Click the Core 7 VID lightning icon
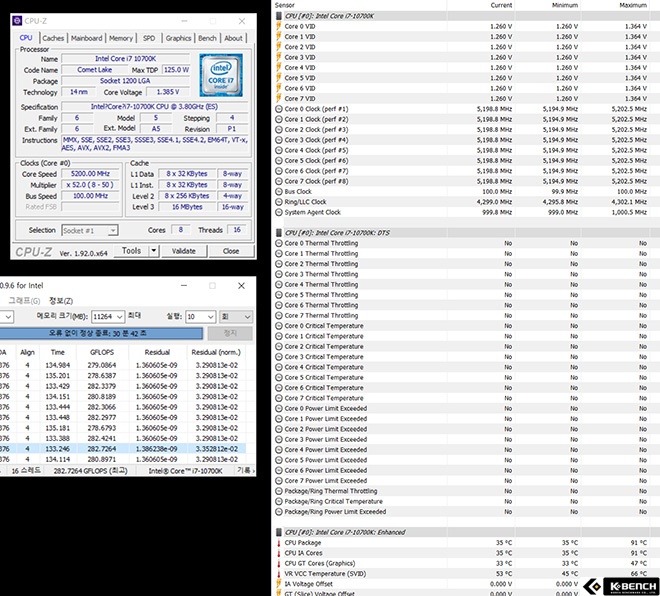Viewport: 660px width, 596px height. [279, 98]
